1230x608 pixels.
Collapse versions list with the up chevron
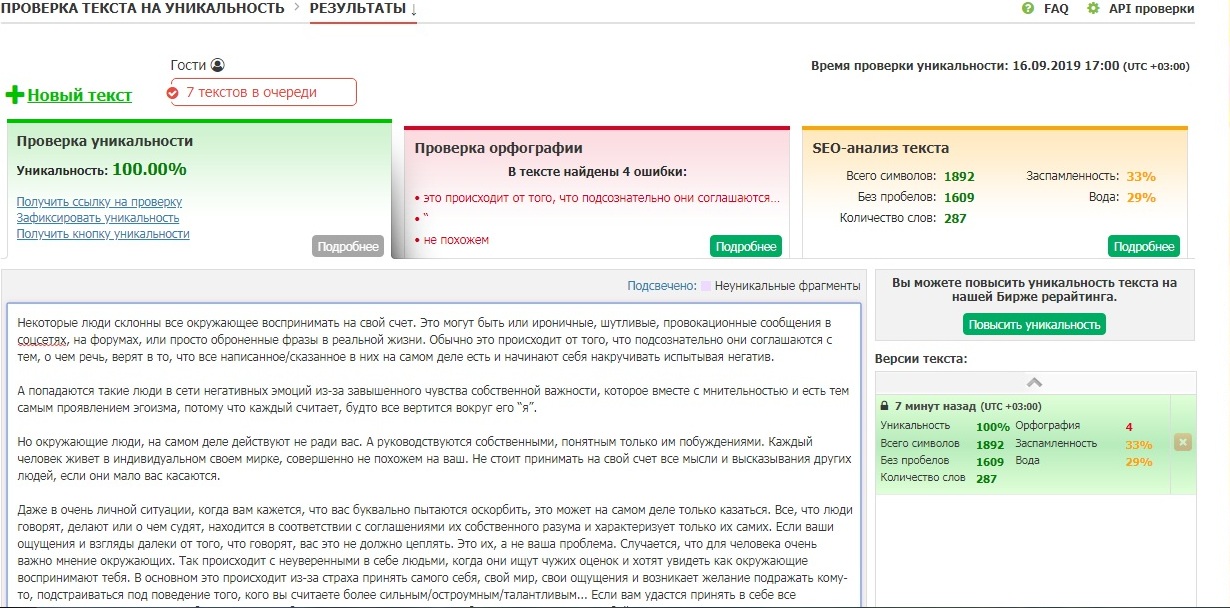(x=1035, y=382)
